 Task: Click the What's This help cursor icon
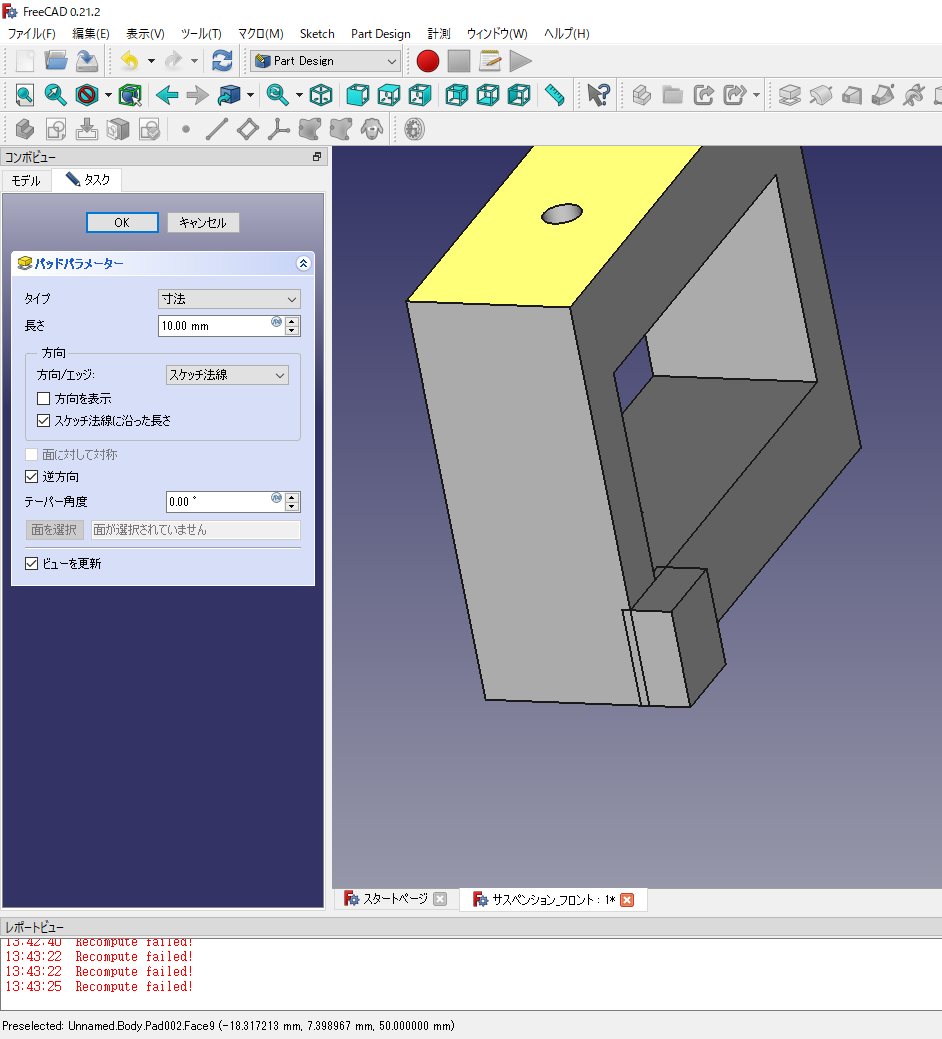pyautogui.click(x=597, y=95)
